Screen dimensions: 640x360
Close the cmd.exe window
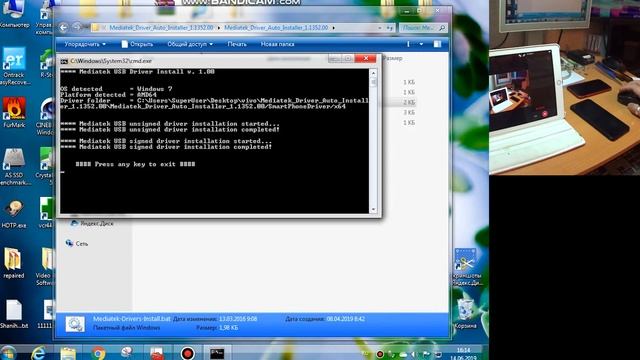click(366, 59)
